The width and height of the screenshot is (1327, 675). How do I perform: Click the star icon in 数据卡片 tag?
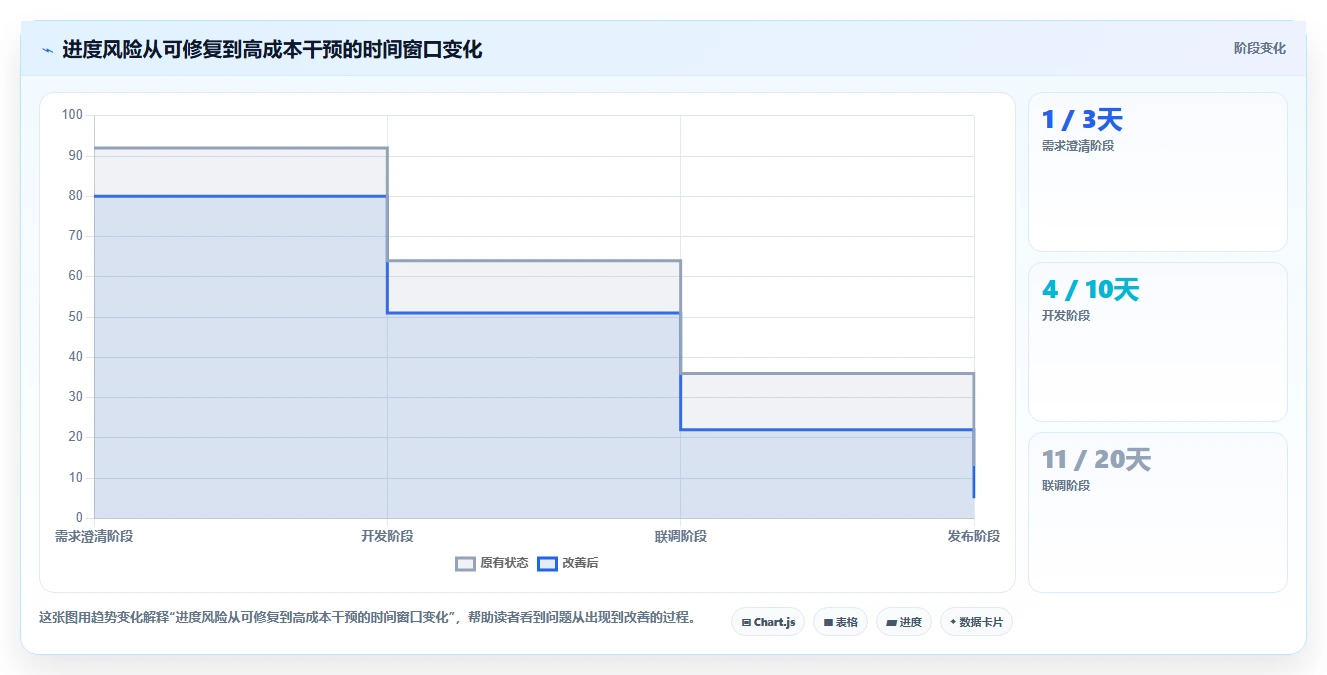click(953, 622)
